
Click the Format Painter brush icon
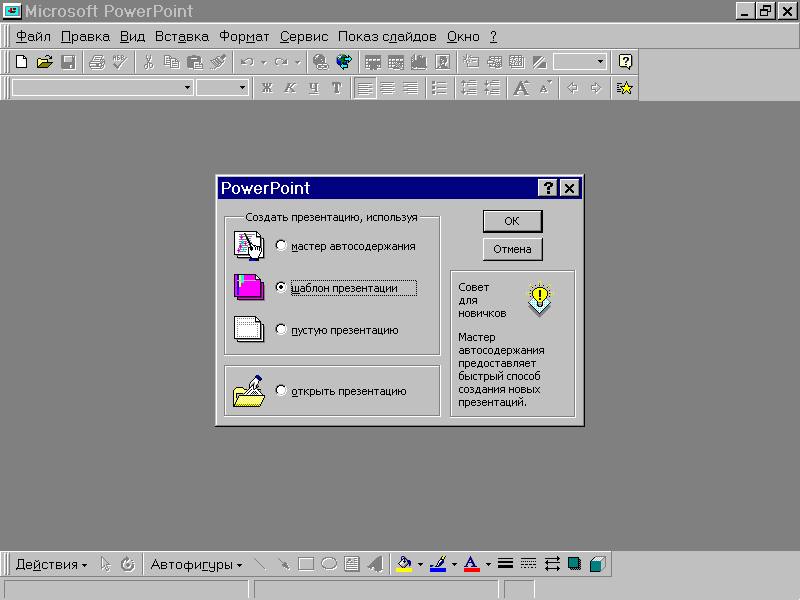click(x=218, y=62)
